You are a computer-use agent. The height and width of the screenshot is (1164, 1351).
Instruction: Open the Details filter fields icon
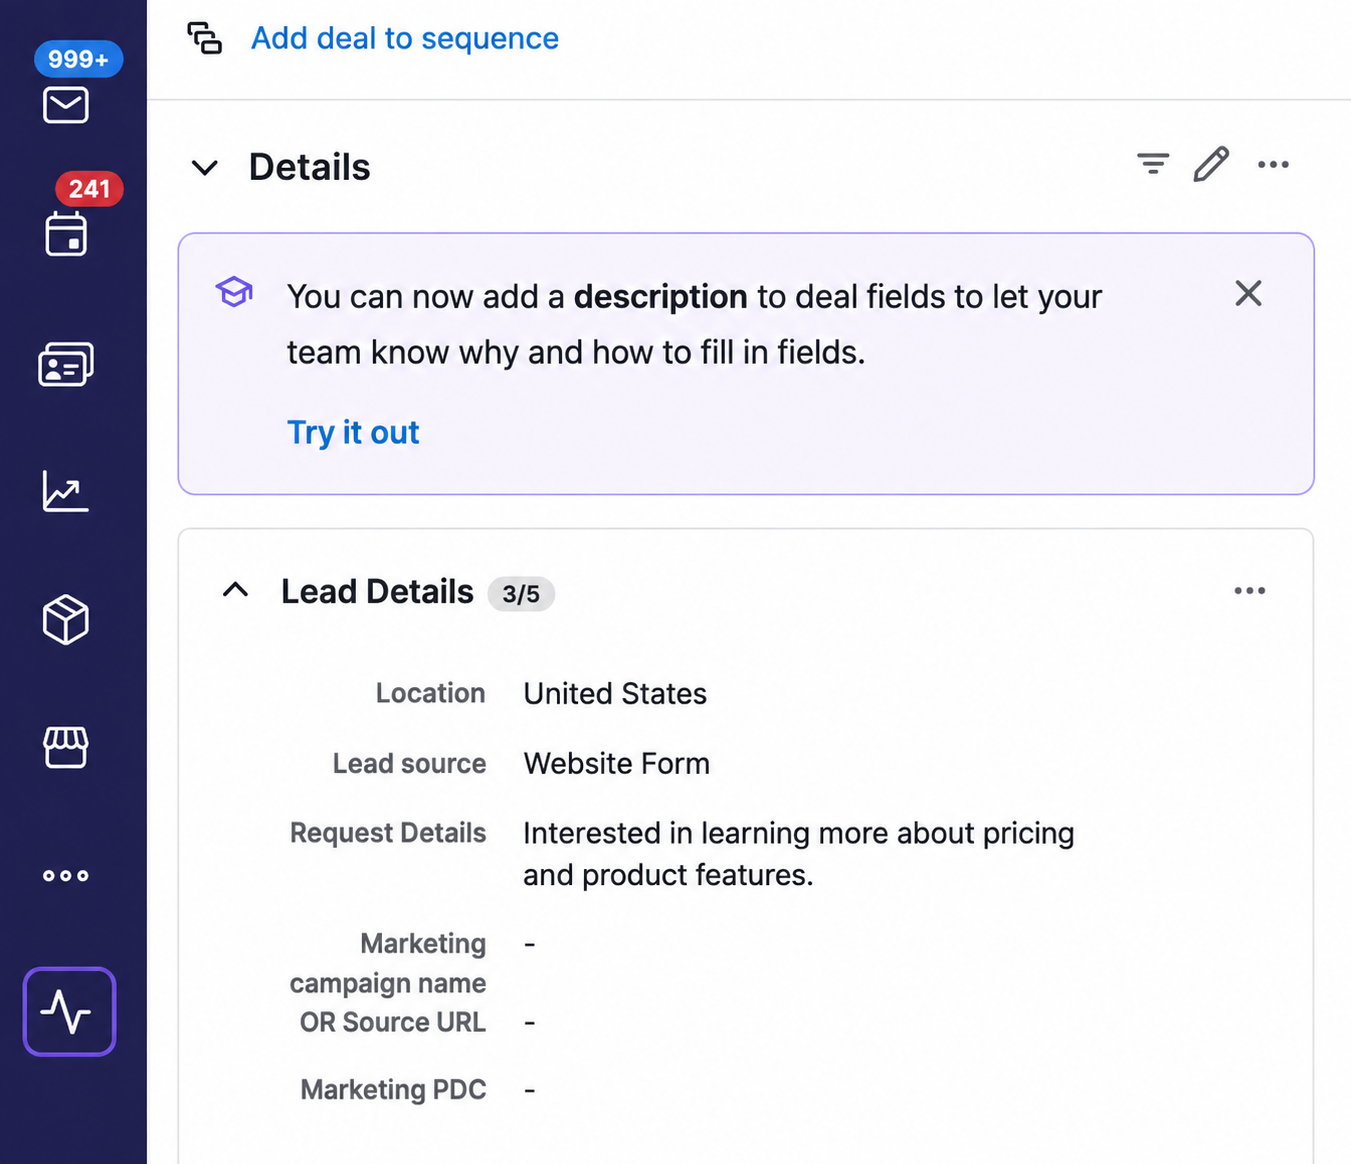point(1153,163)
